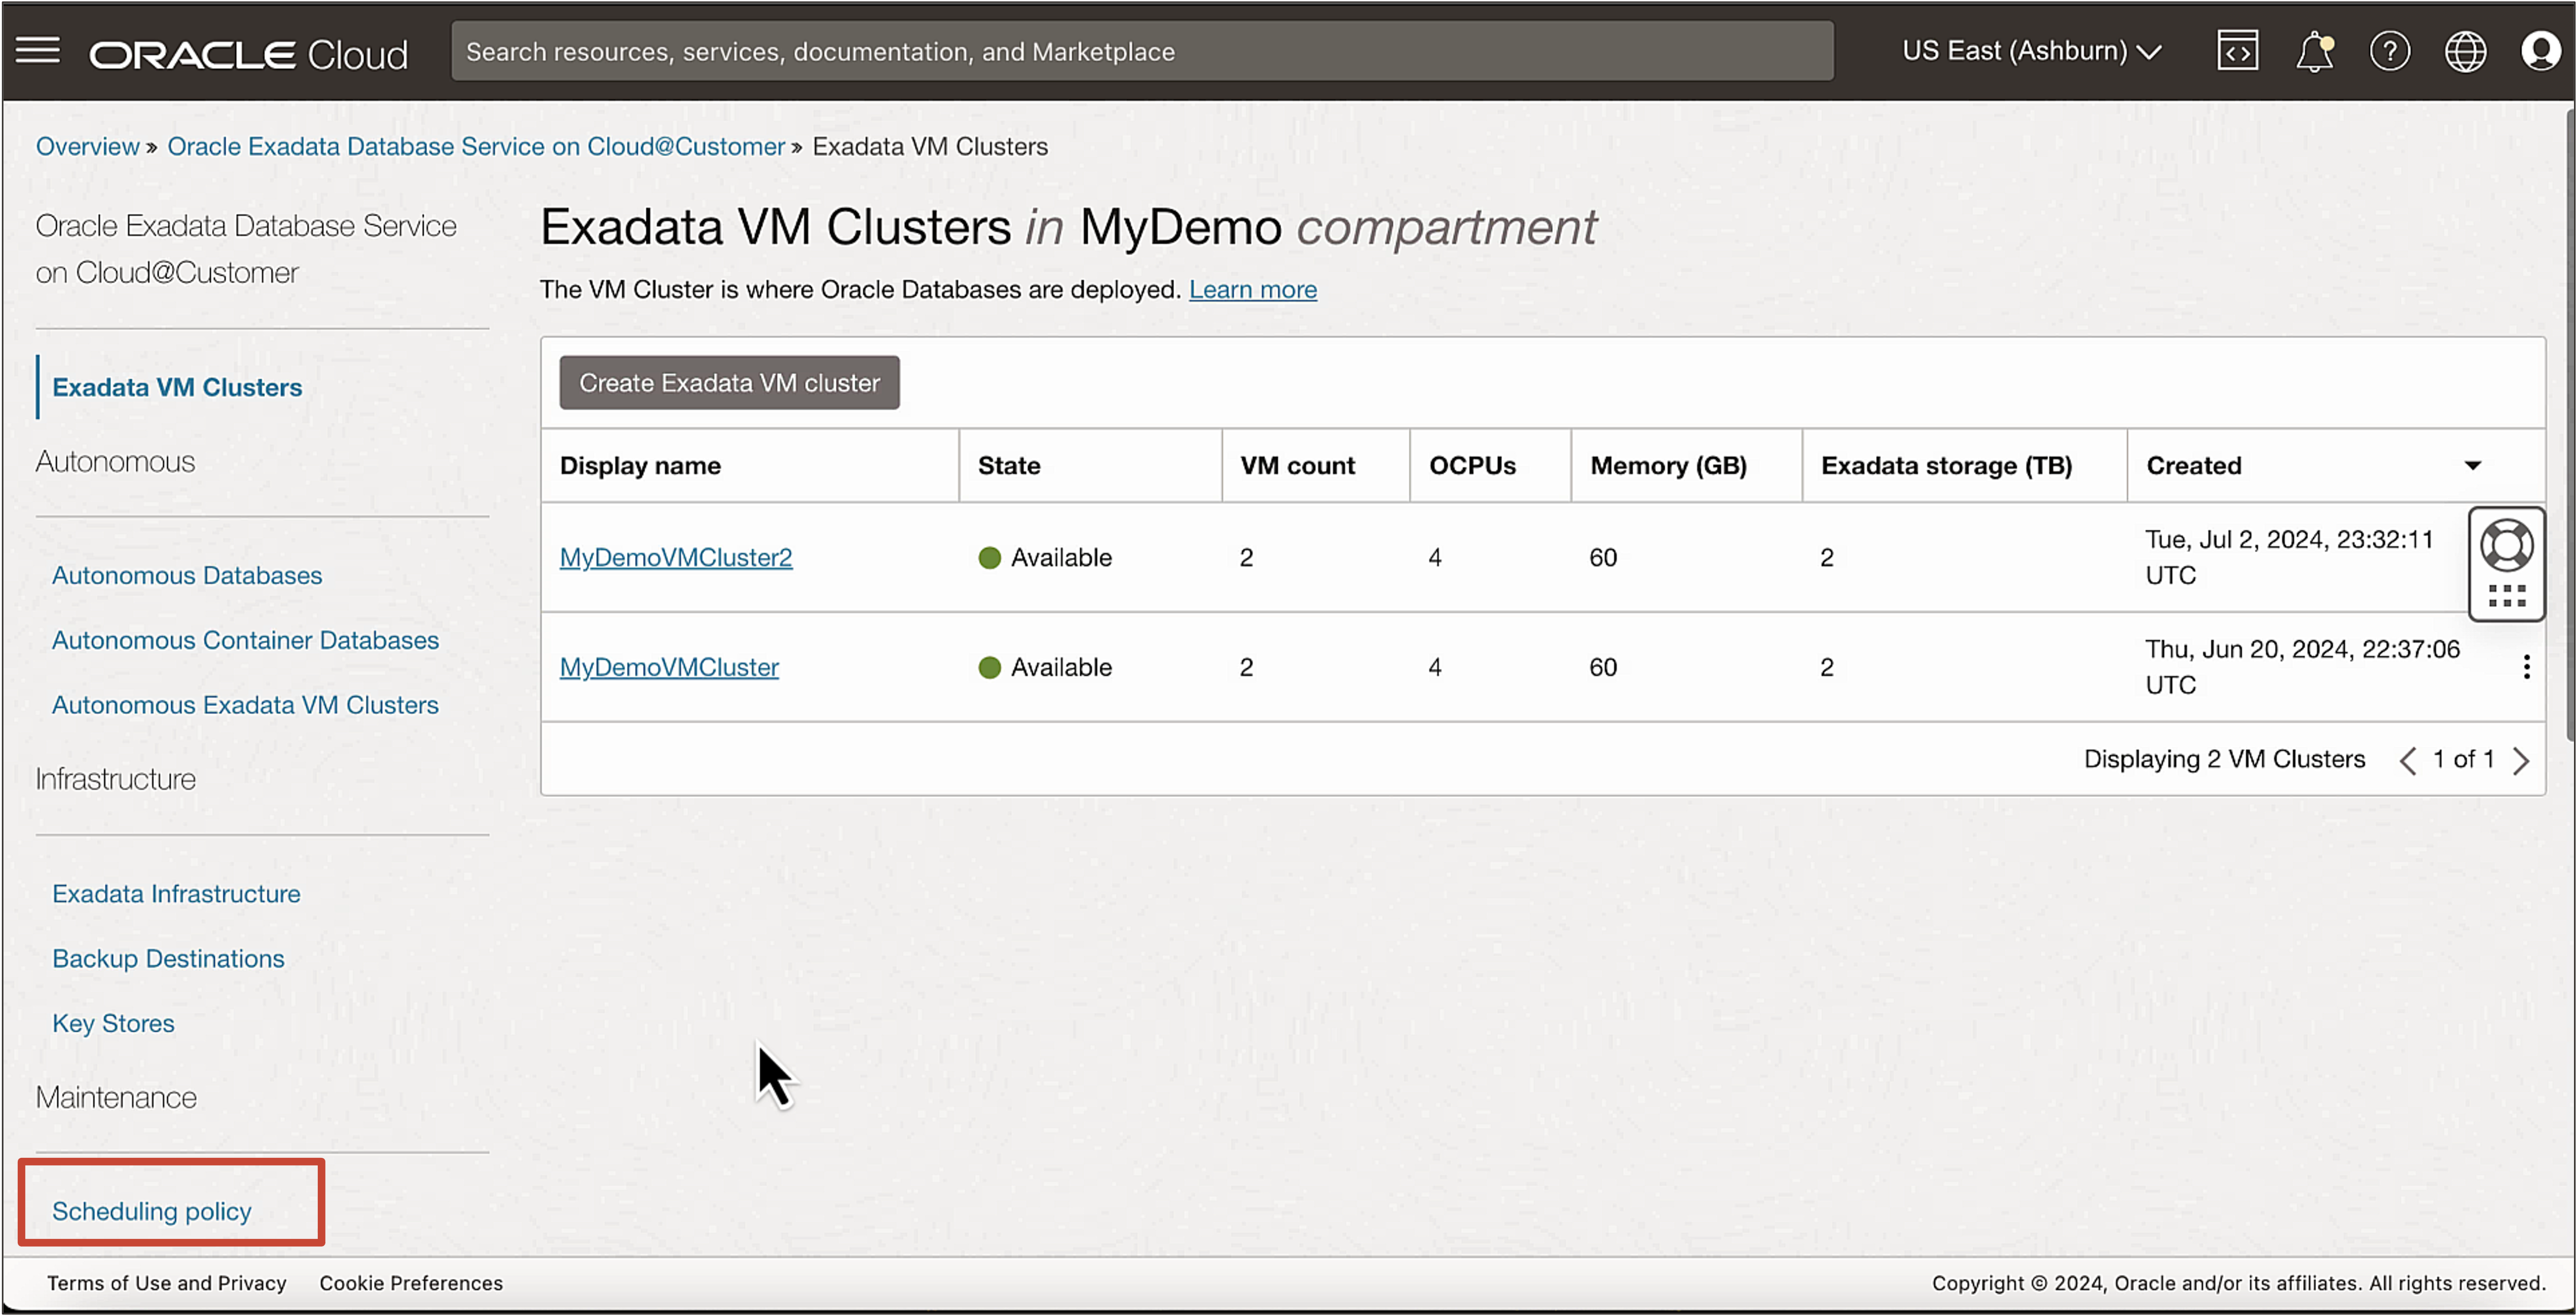Go to previous page of VM Clusters

[2408, 761]
